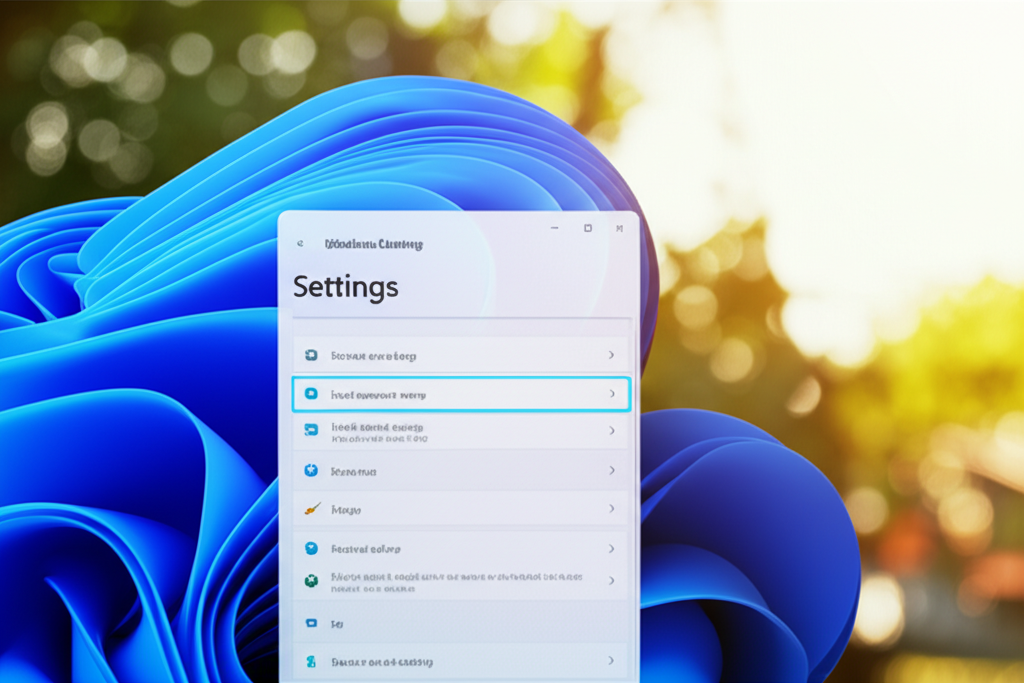Open the cyan-highlighted settings row
The image size is (1024, 683).
(x=461, y=394)
